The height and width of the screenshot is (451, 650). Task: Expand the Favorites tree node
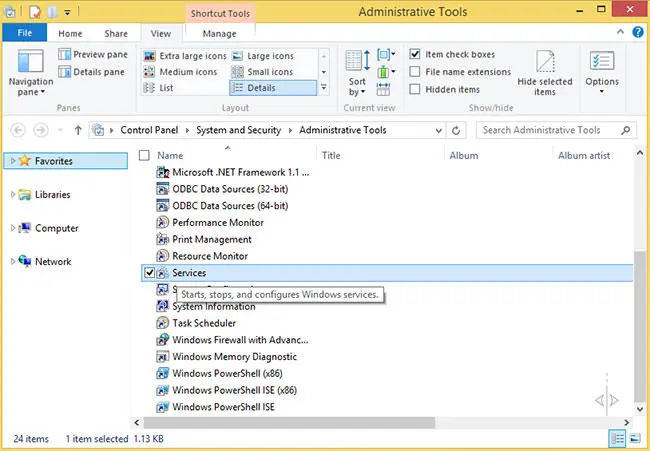click(x=13, y=161)
